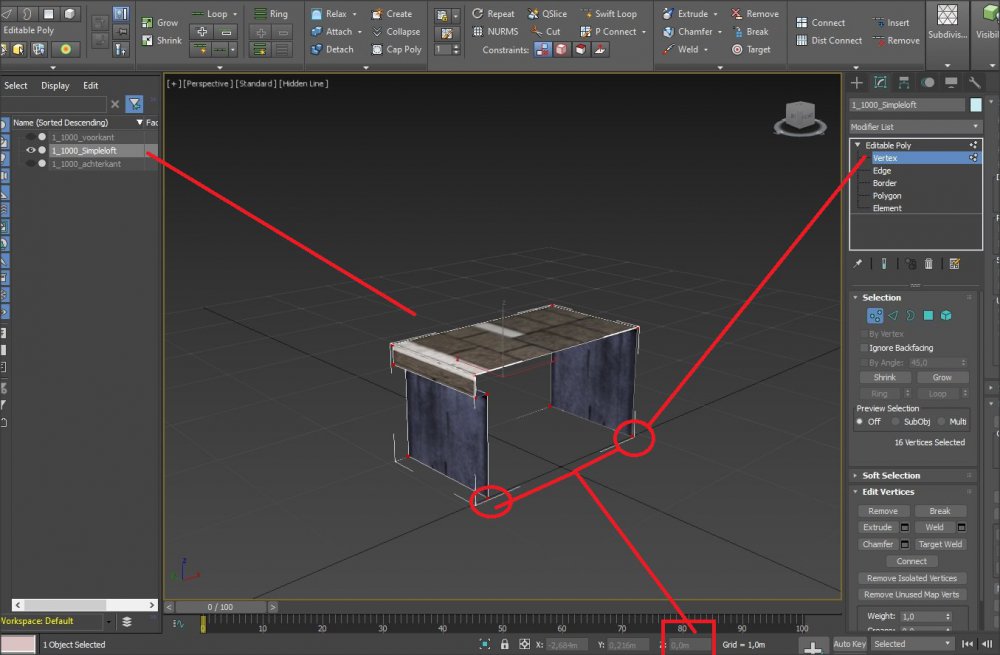1000x655 pixels.
Task: Open the Hierarchy panel icon
Action: point(904,83)
